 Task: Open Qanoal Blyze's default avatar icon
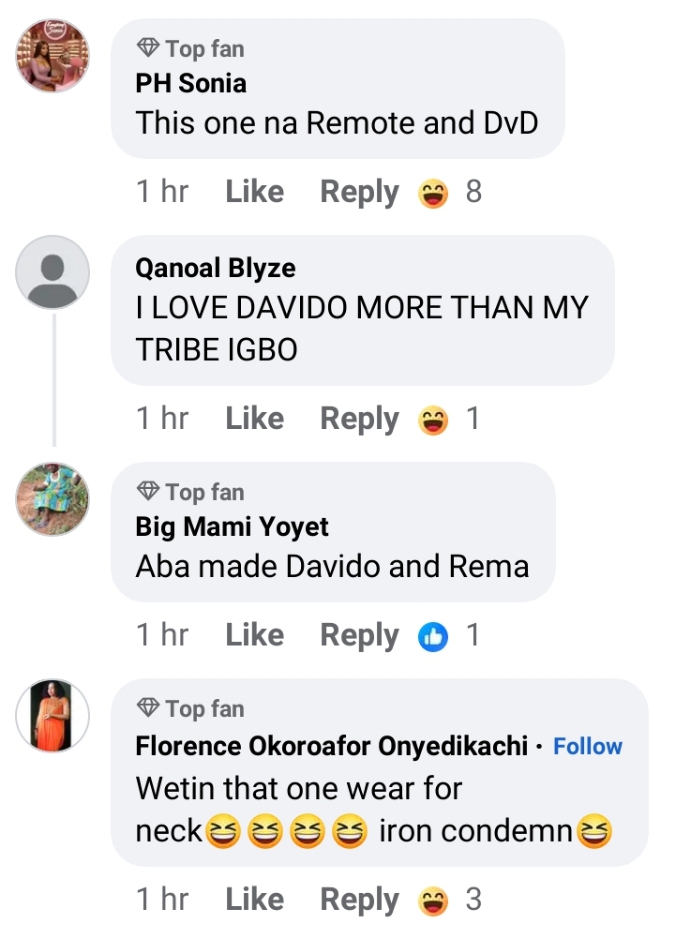[x=53, y=272]
